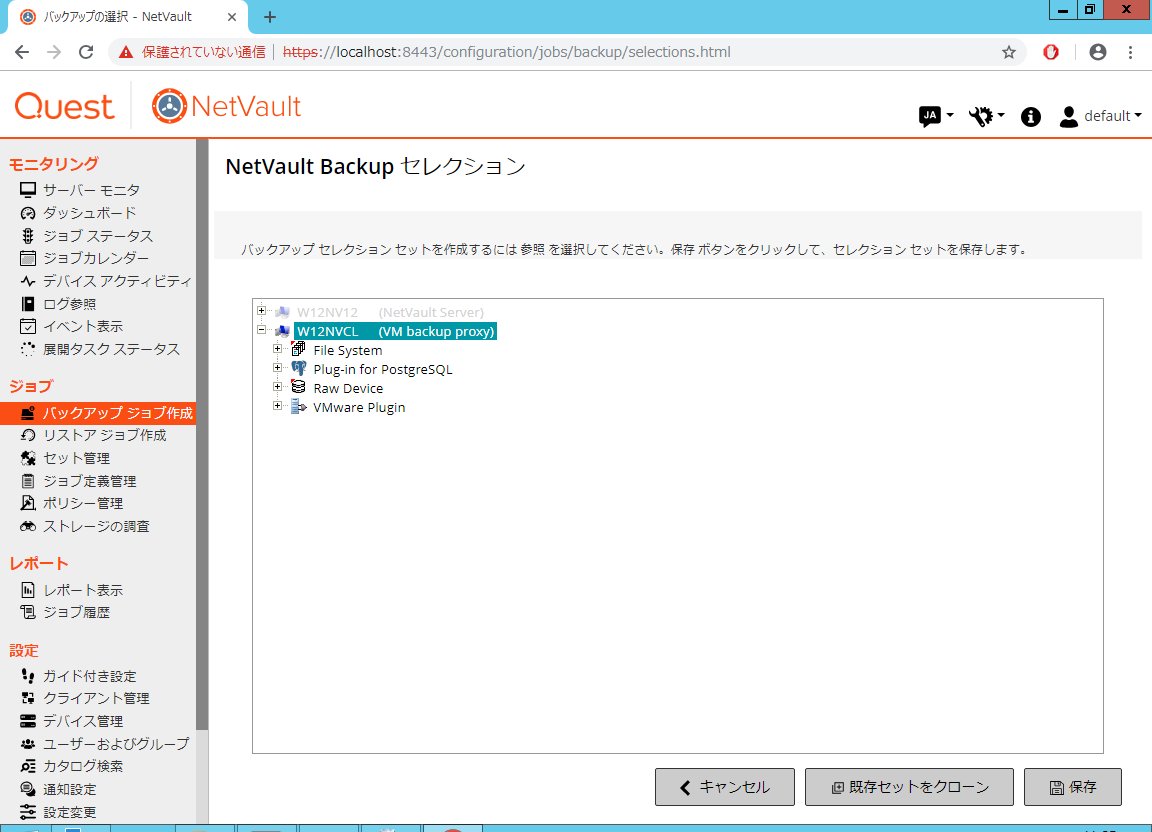Screen dimensions: 1152x832
Task: Click the report icon beside レポート表示
Action: click(28, 589)
